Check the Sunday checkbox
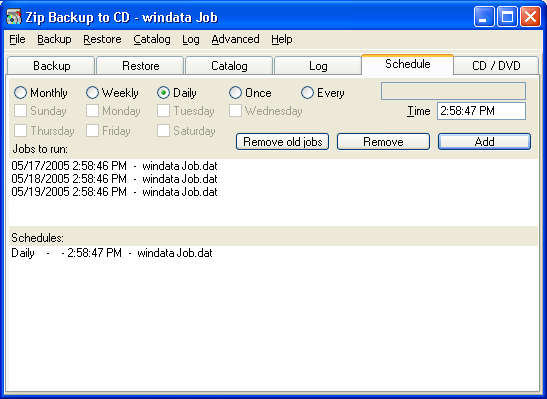This screenshot has width=547, height=399. click(40, 111)
